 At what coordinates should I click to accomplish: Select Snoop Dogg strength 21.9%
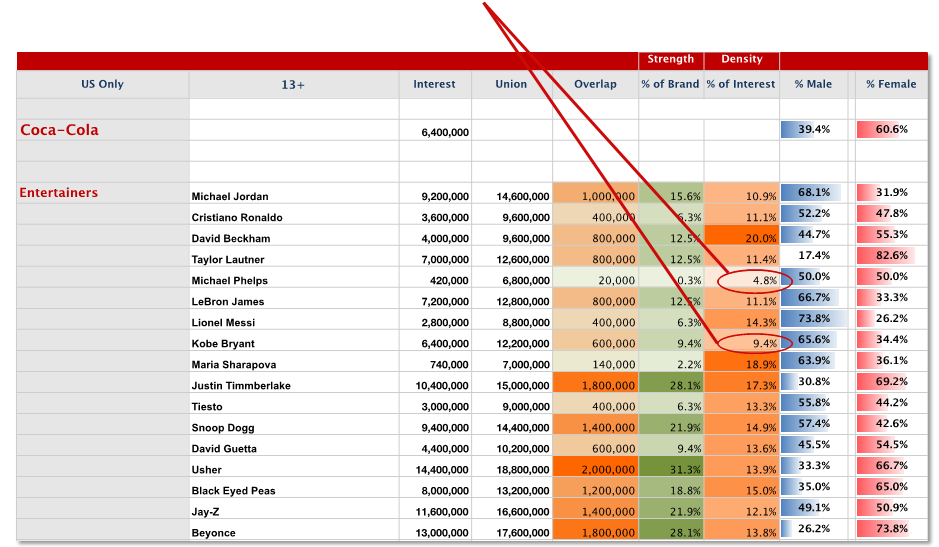[671, 425]
